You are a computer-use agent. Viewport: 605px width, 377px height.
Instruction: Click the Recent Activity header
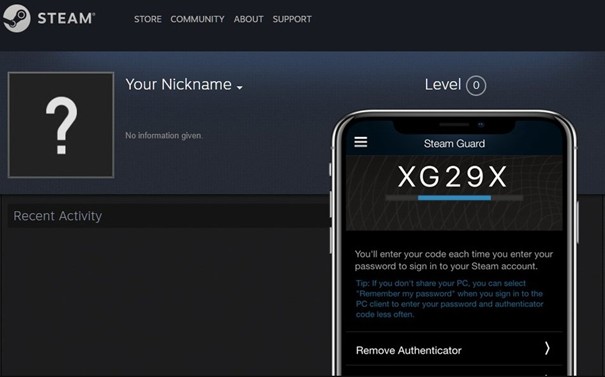169,216
